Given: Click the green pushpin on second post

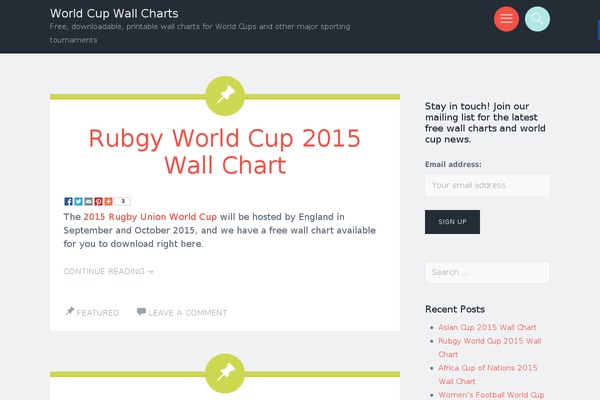Looking at the screenshot, I should pyautogui.click(x=225, y=373).
